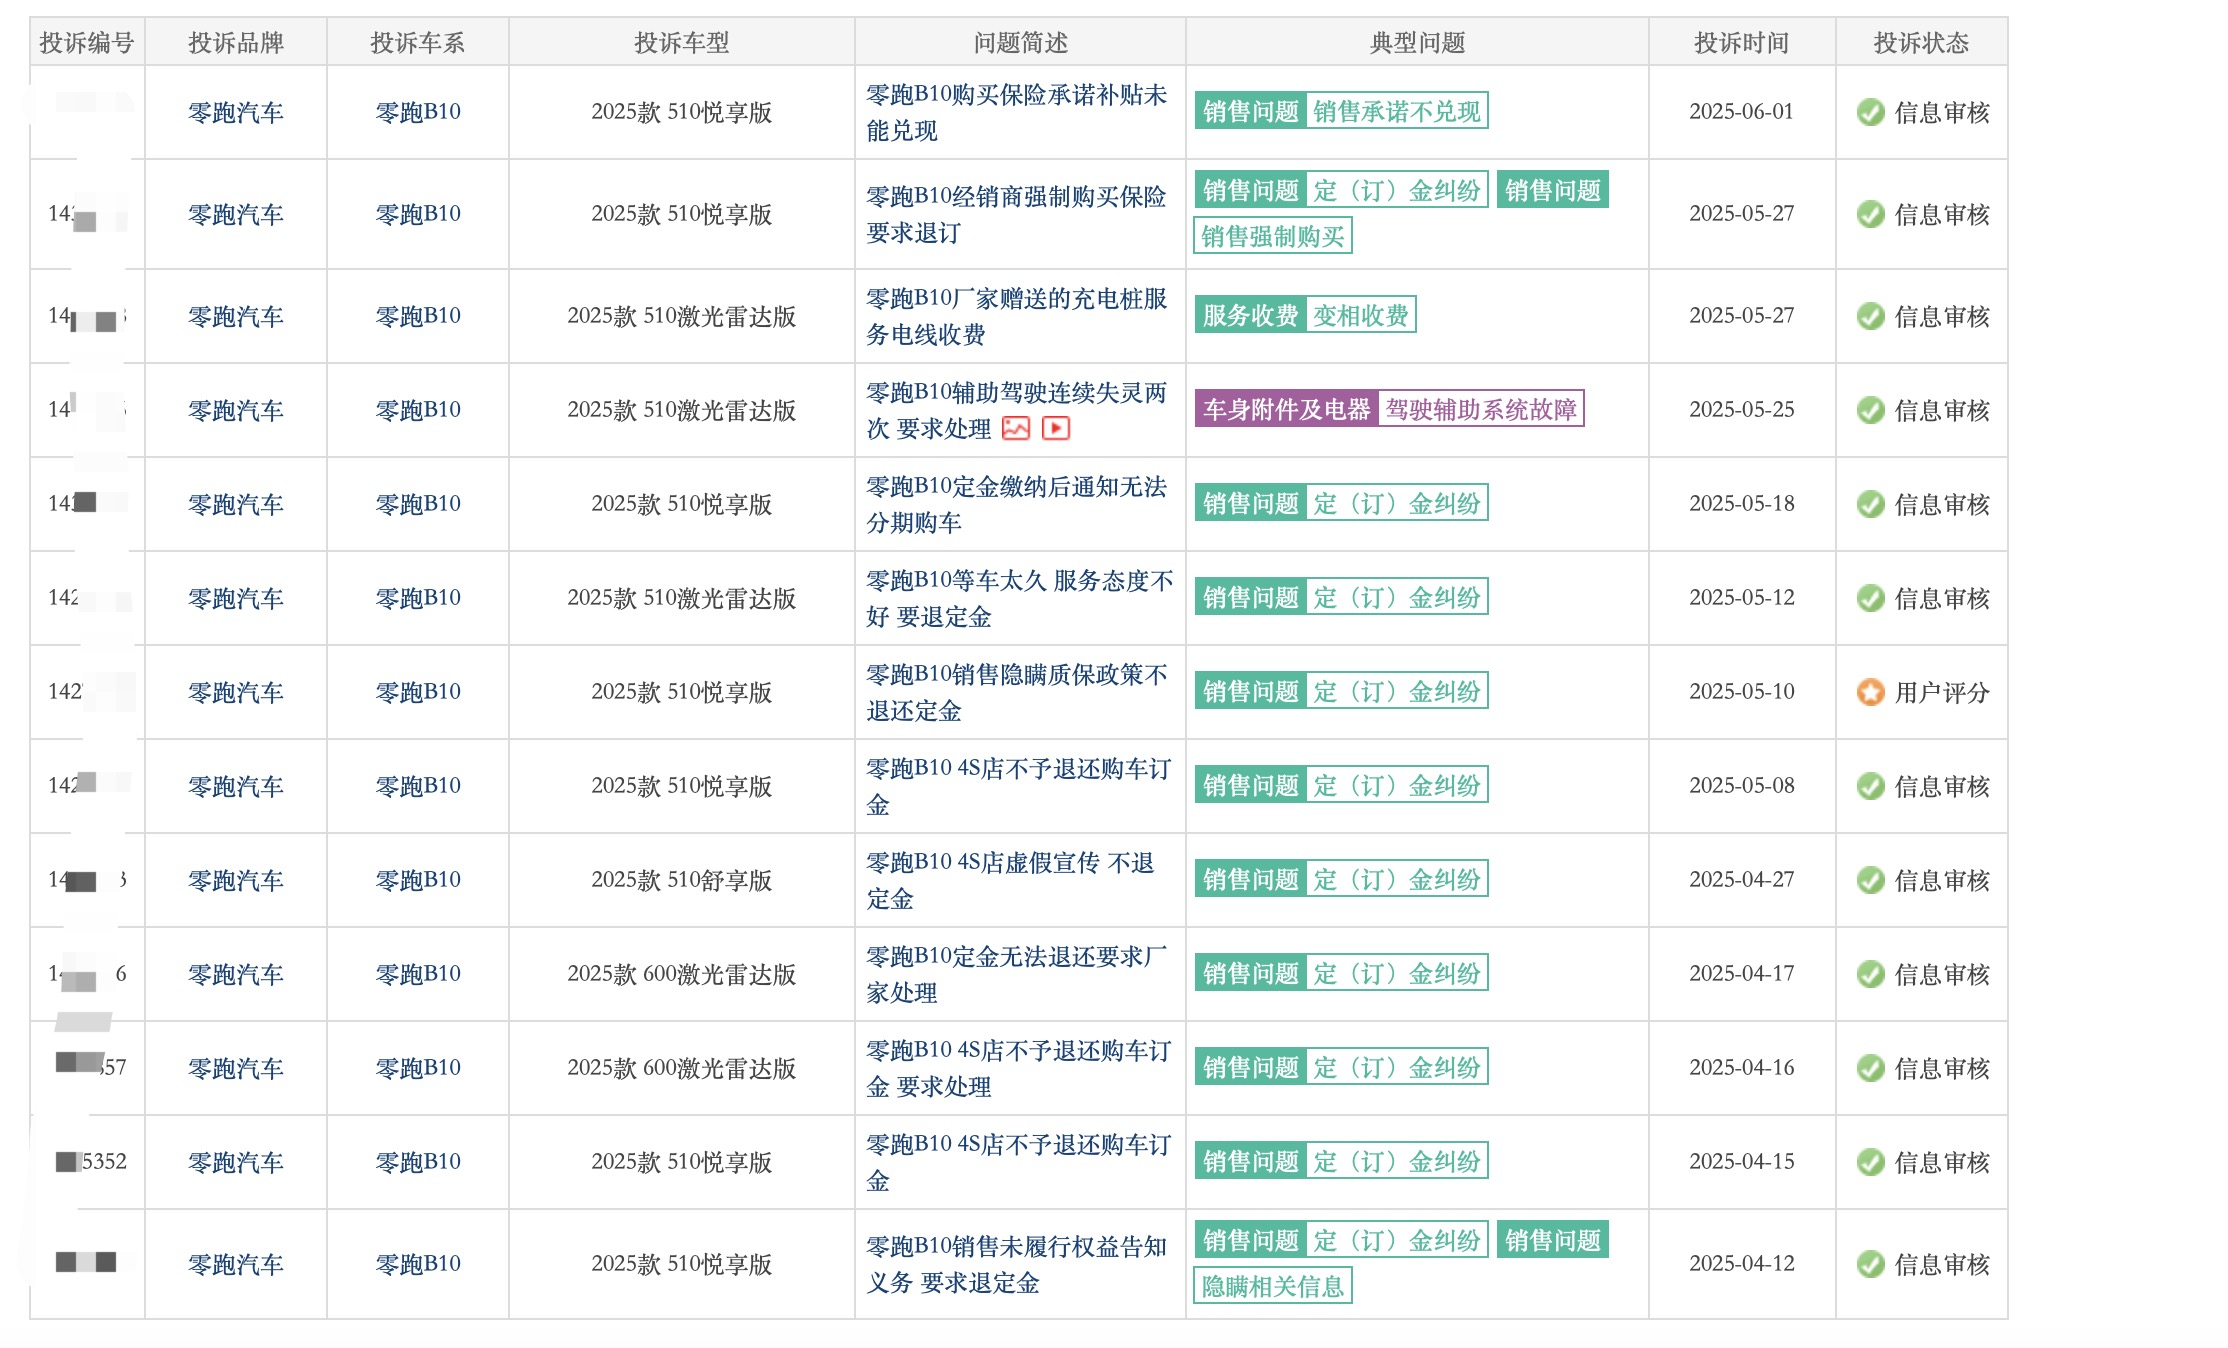Open complaint 零跑B10销售隐瞒质保政策不退还定金
The image size is (2228, 1348).
pos(1016,692)
